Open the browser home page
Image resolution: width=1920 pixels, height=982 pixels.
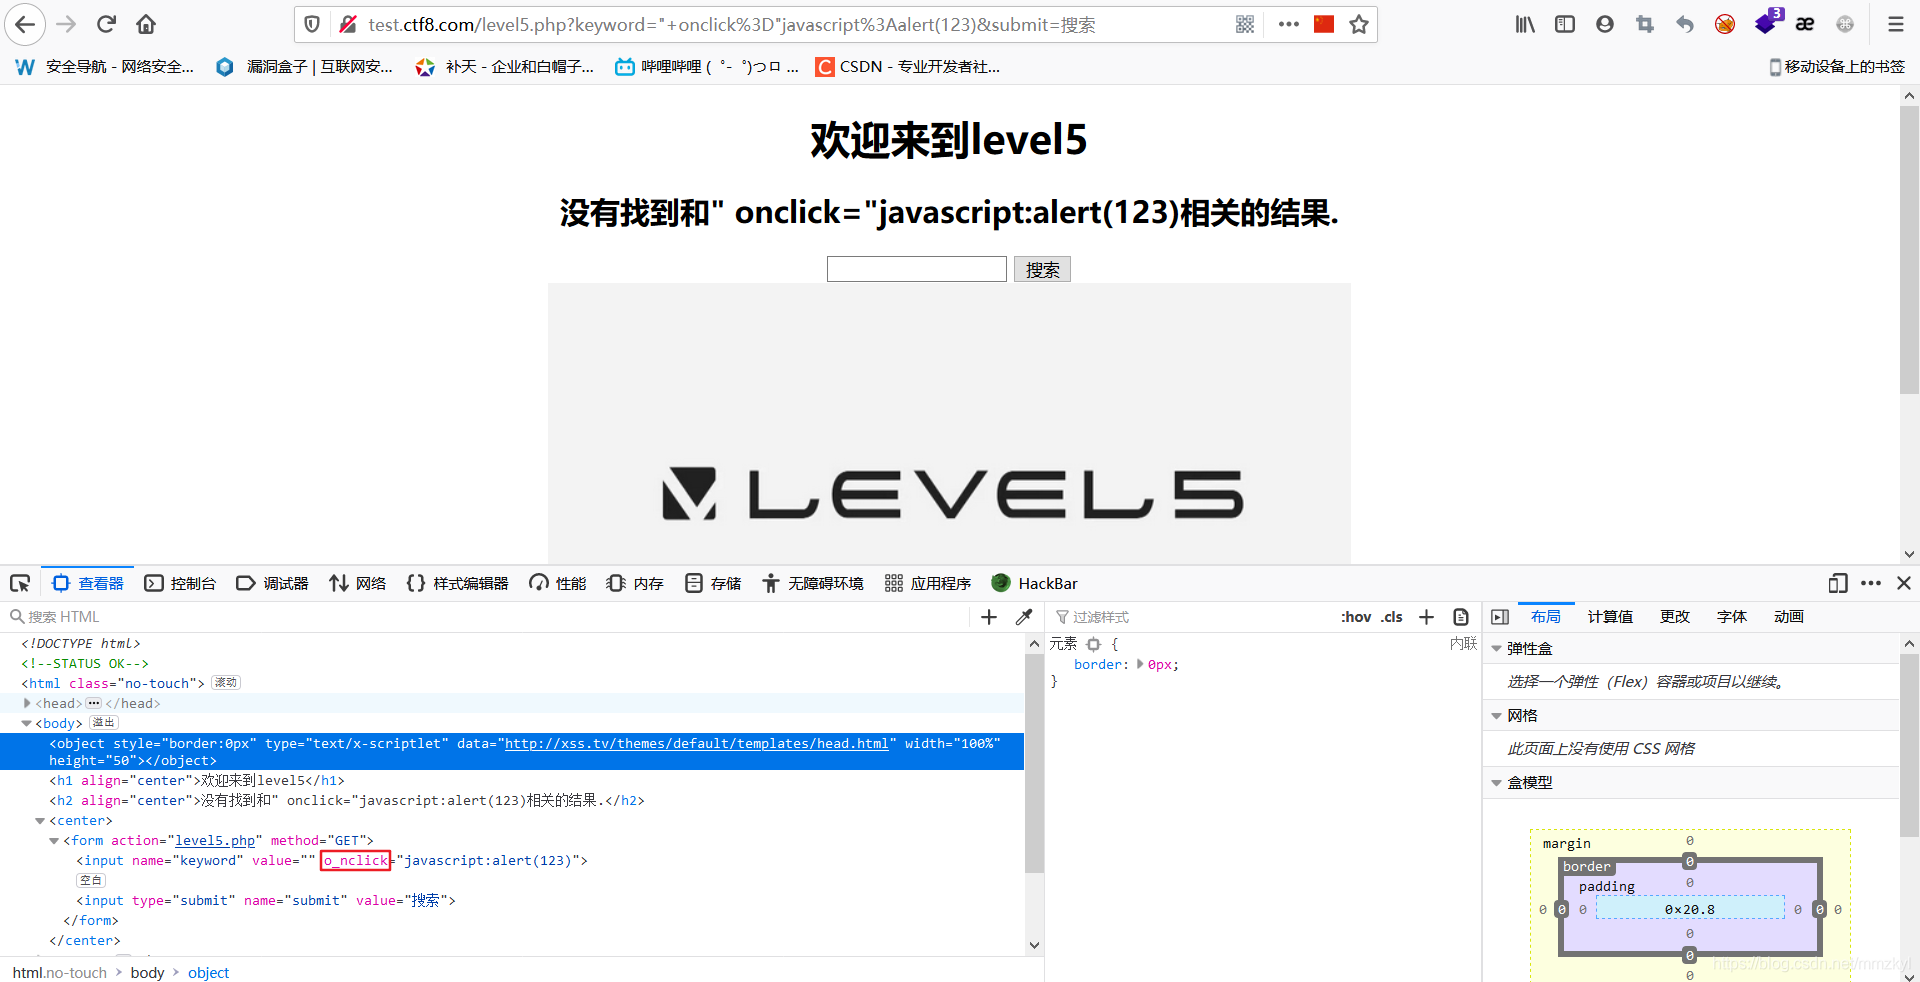(146, 24)
